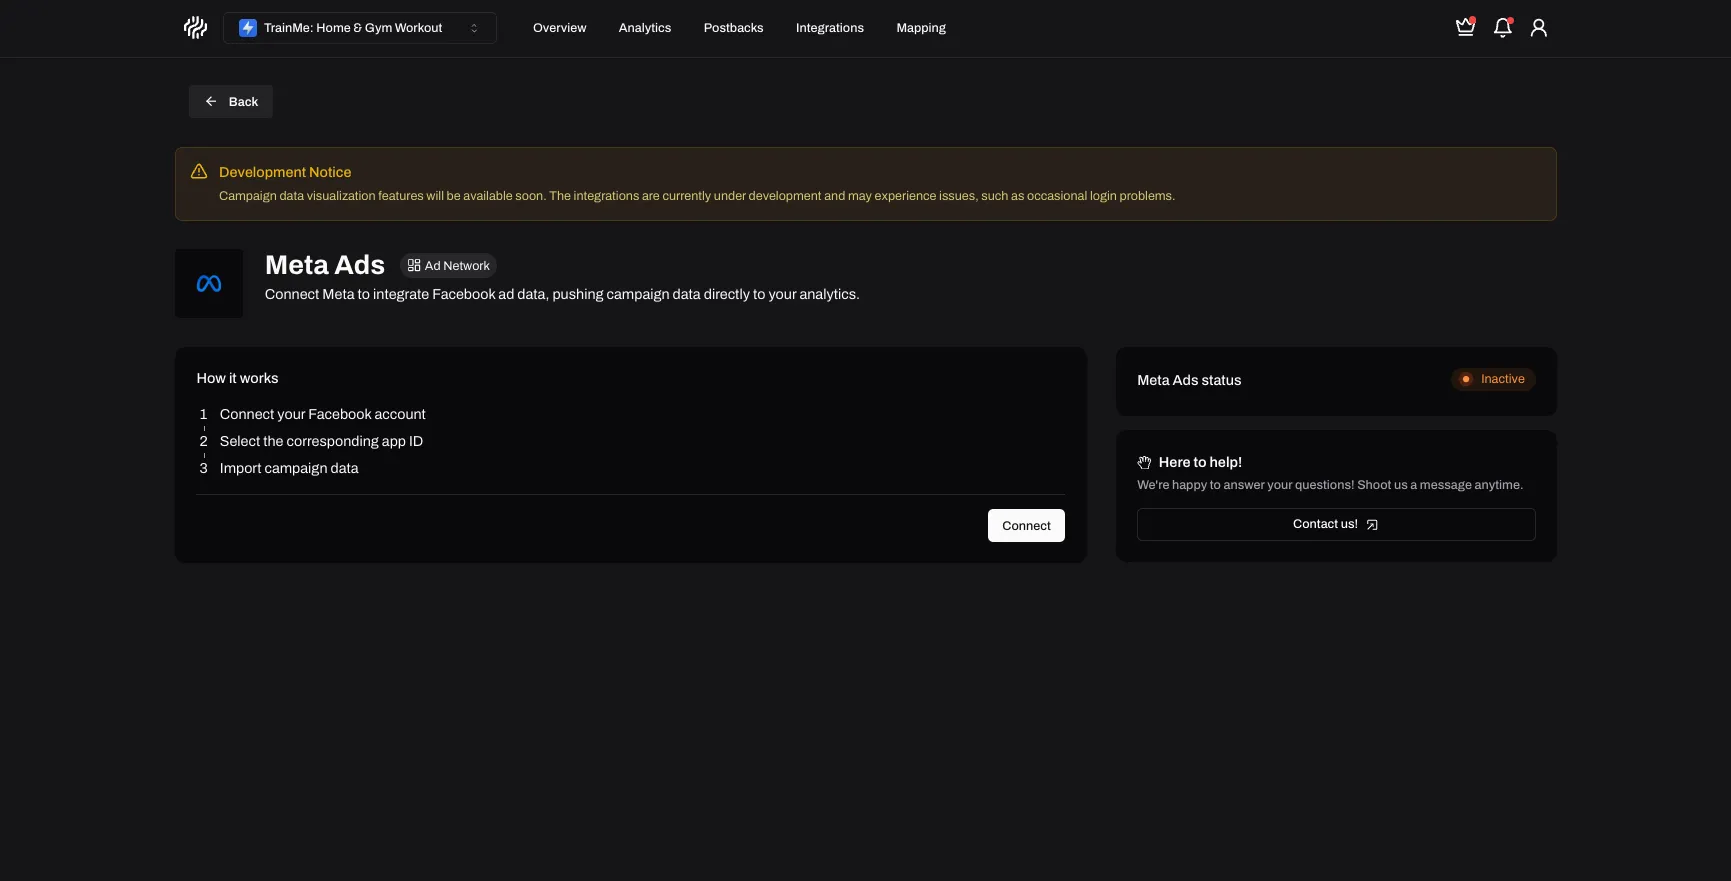Click the app logo in top-left corner
The height and width of the screenshot is (881, 1731).
pyautogui.click(x=195, y=28)
